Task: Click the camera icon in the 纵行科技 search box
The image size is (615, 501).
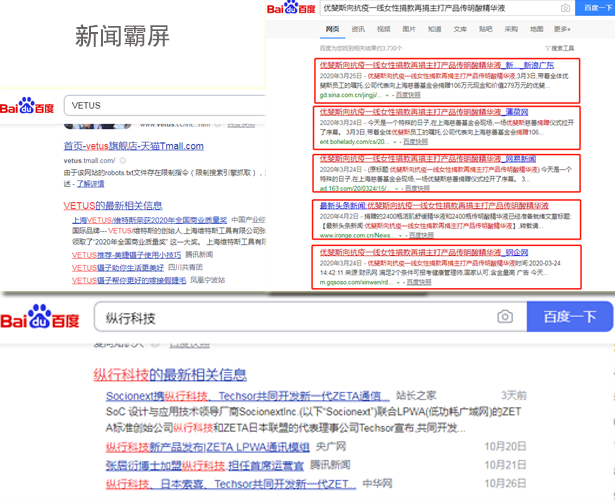Action: (x=506, y=317)
